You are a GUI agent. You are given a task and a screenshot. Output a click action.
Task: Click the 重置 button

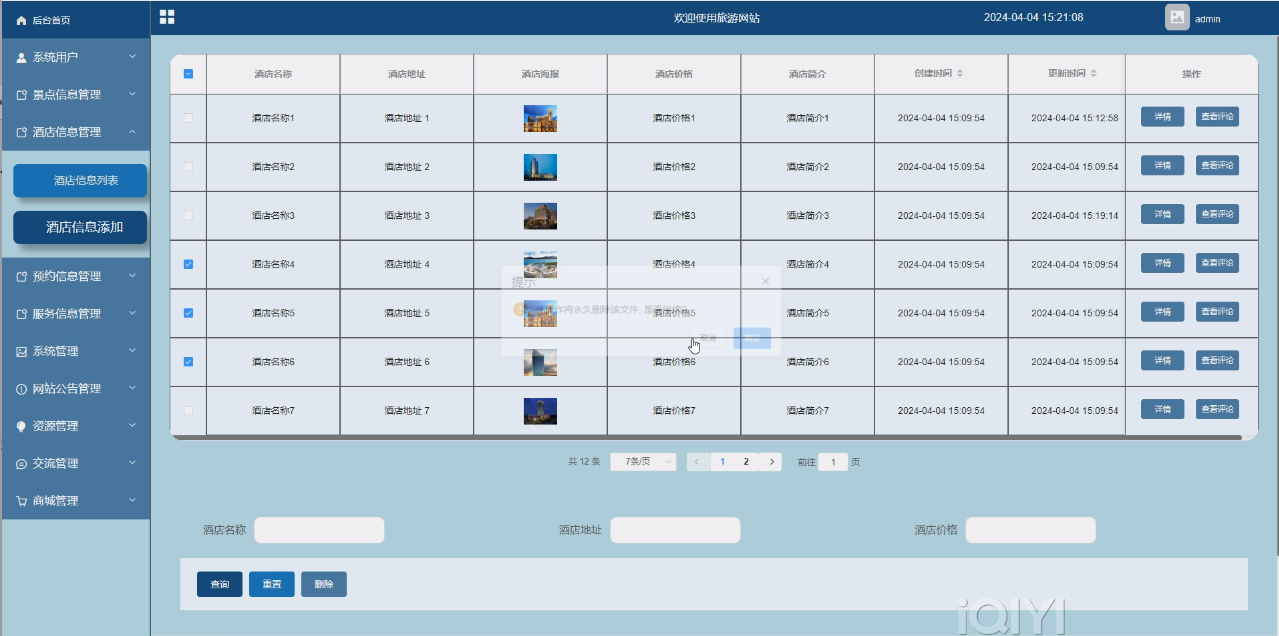tap(272, 584)
